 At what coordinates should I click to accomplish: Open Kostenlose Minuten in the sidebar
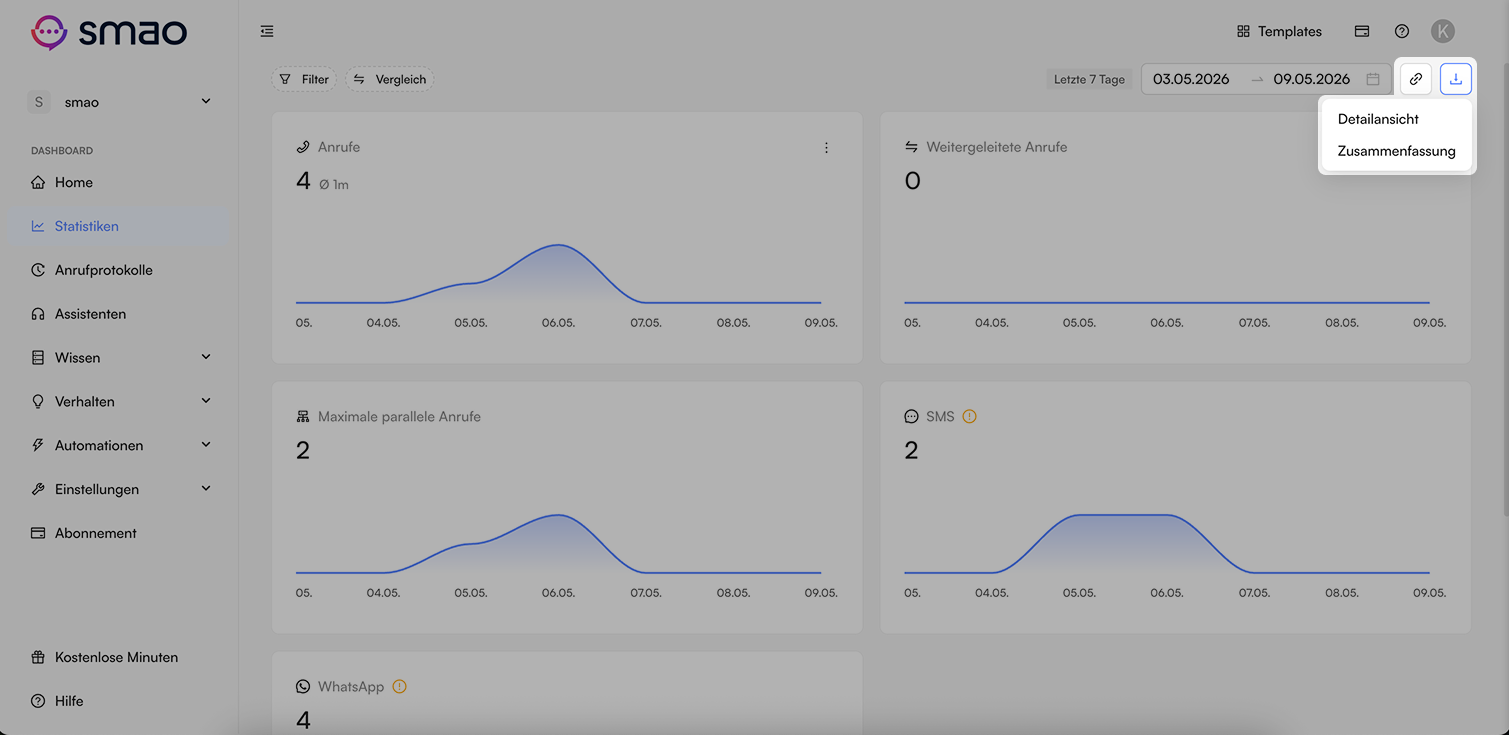point(119,657)
